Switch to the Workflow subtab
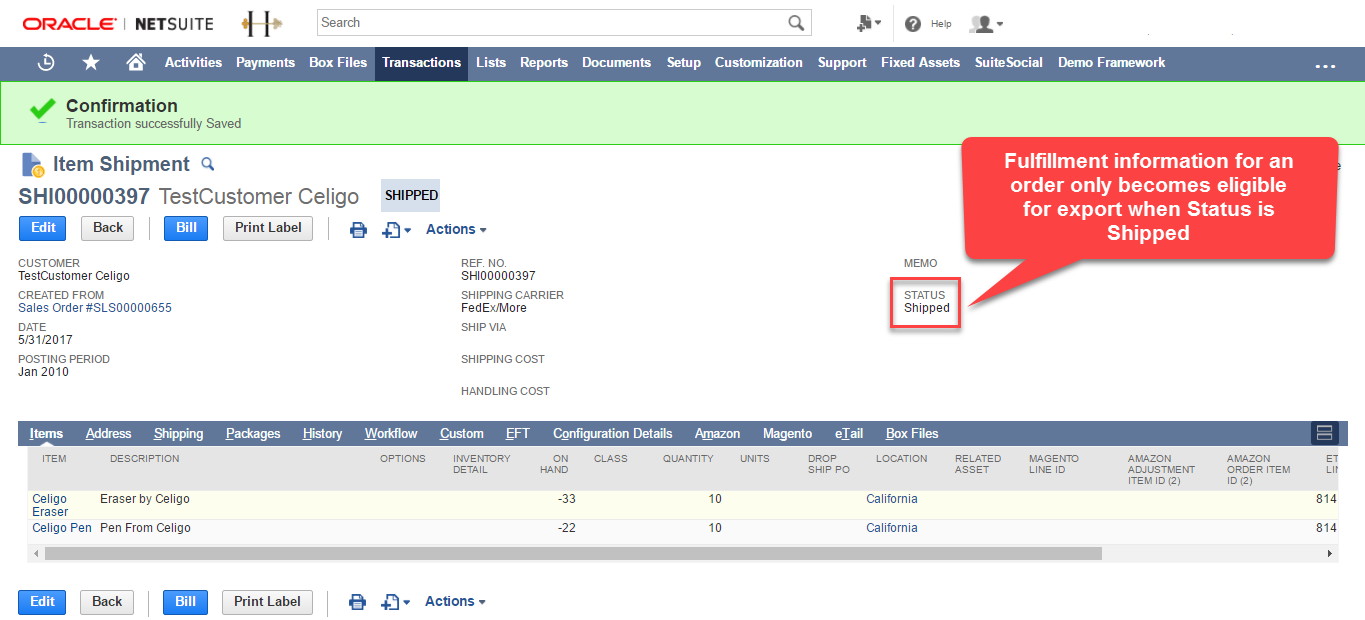This screenshot has width=1365, height=620. pos(391,433)
